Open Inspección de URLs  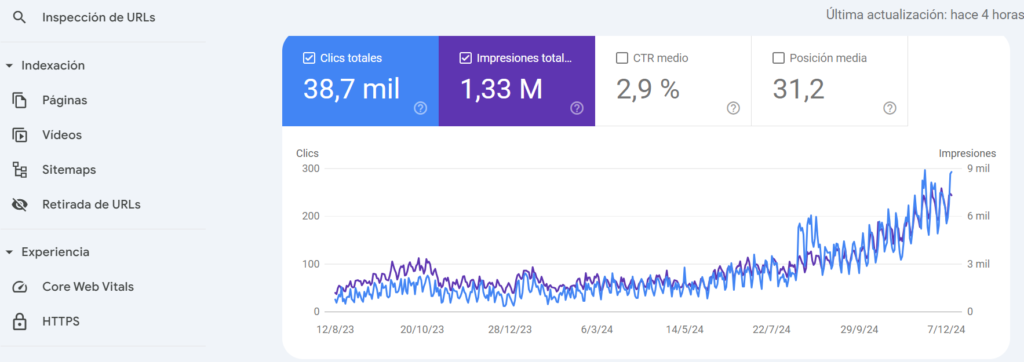pyautogui.click(x=99, y=18)
